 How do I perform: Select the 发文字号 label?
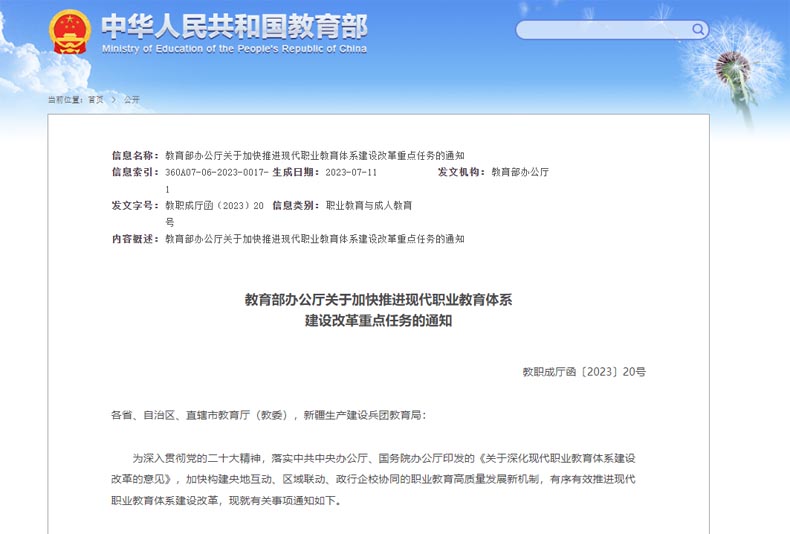click(135, 206)
